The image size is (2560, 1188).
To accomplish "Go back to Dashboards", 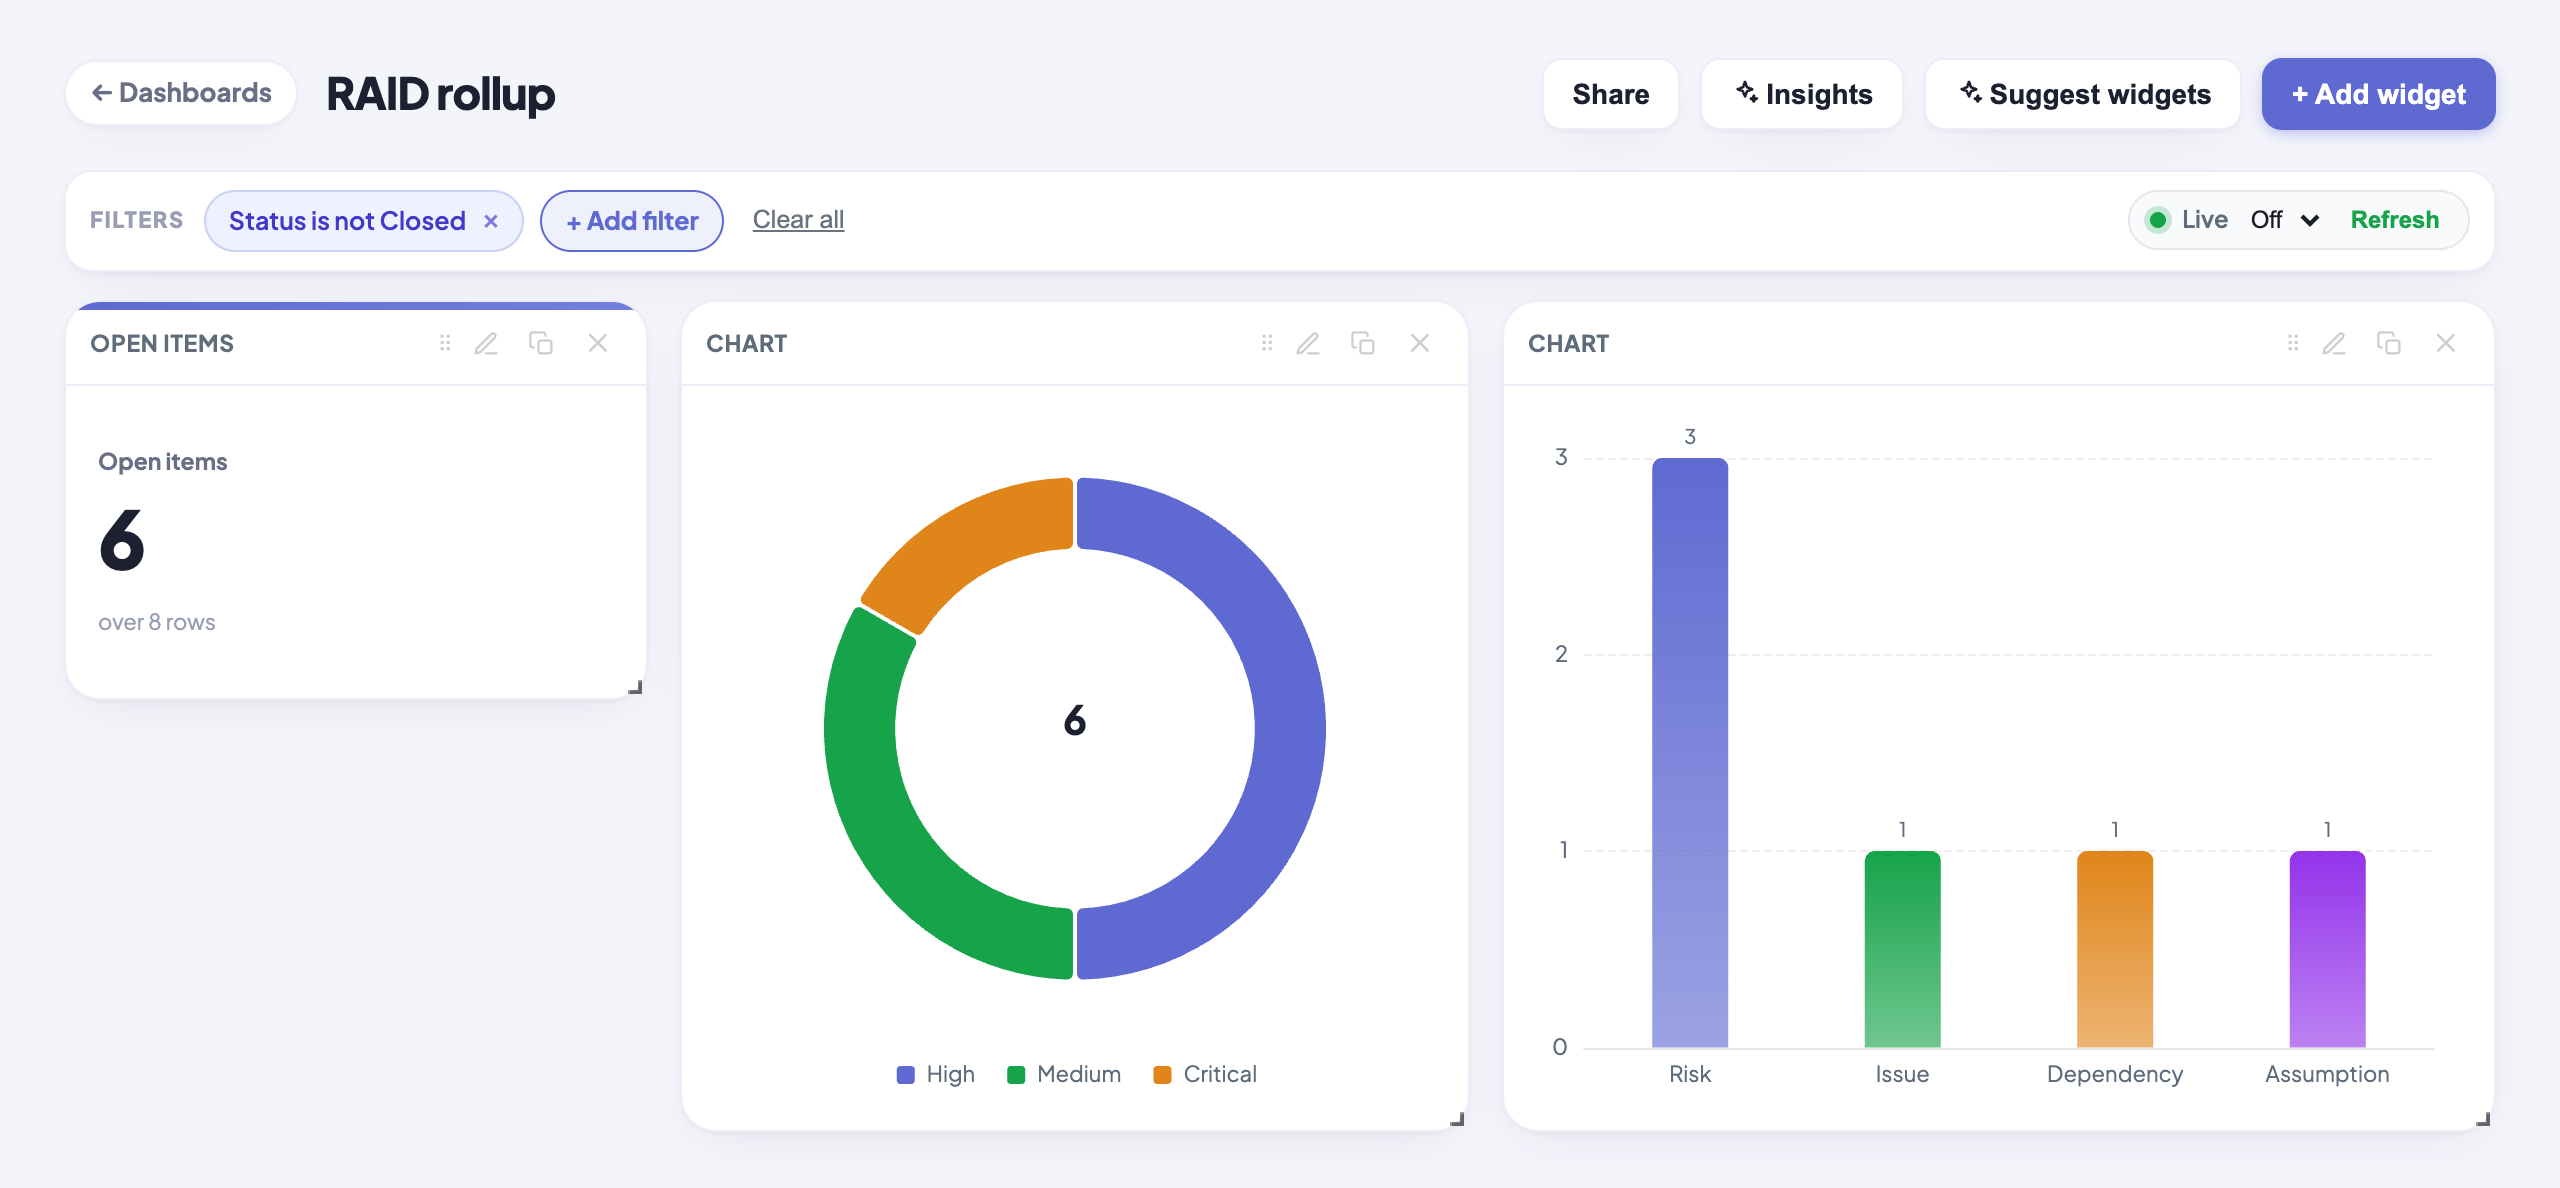I will tap(181, 93).
